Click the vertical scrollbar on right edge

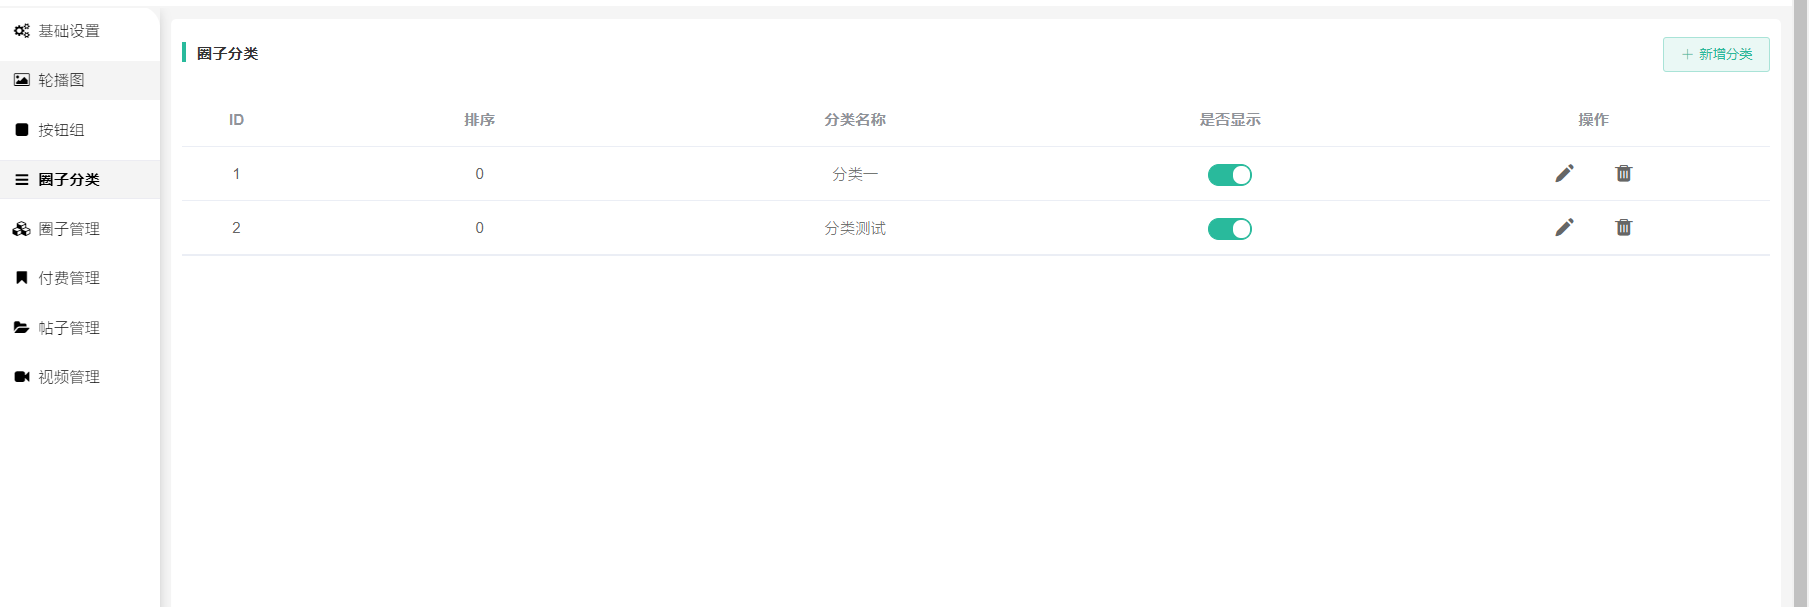(1800, 300)
